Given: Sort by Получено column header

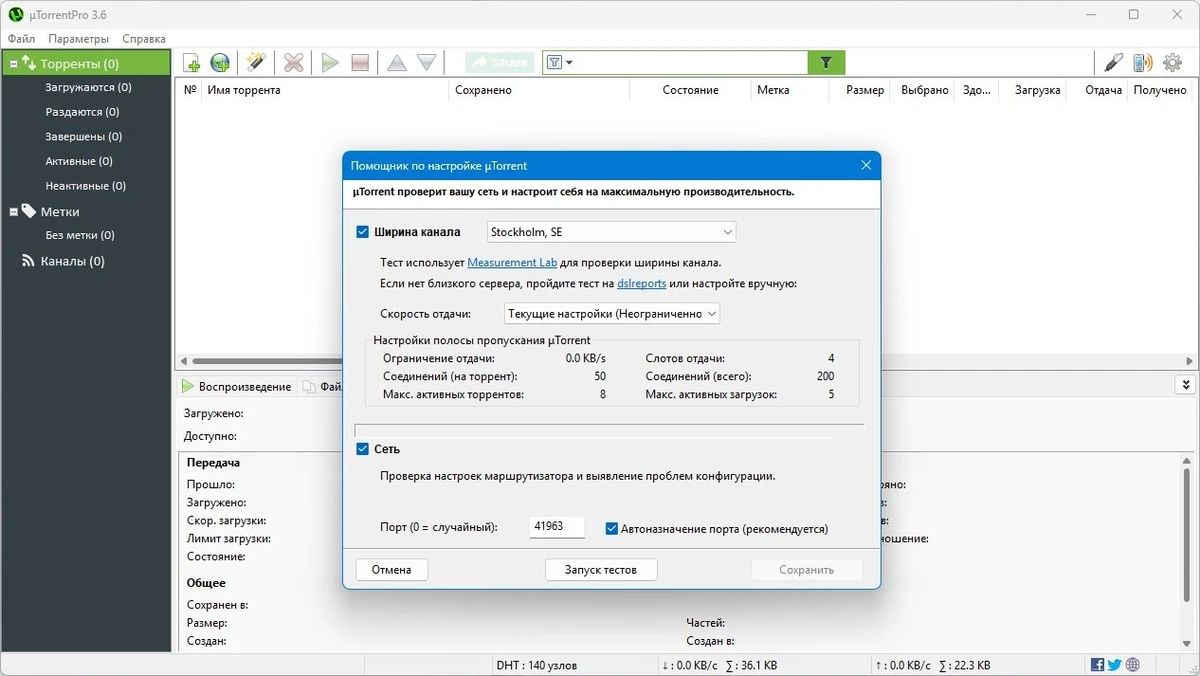Looking at the screenshot, I should pos(1160,90).
